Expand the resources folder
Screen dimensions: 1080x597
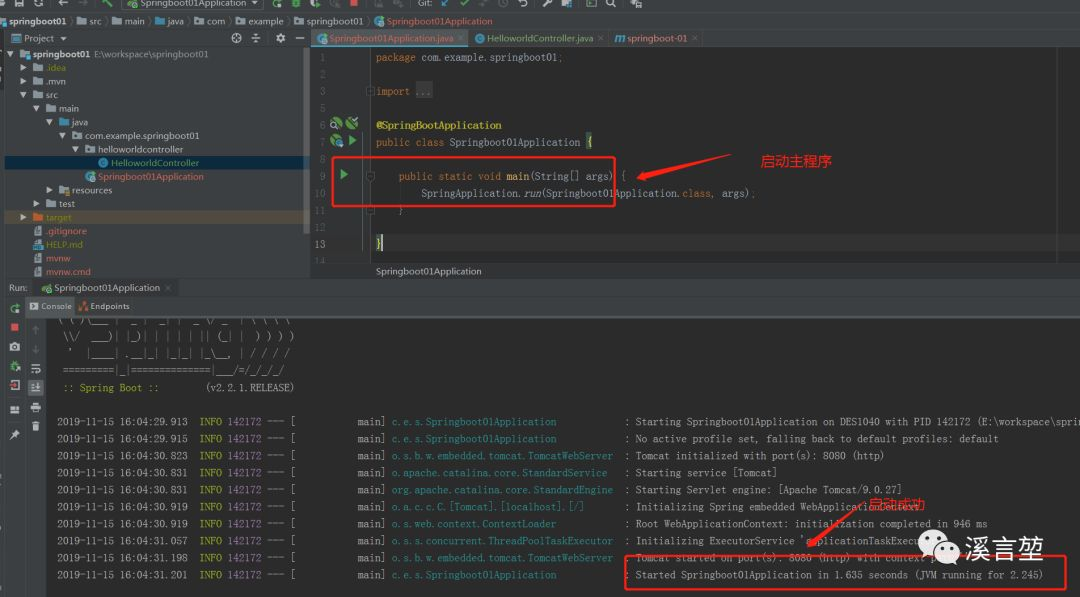(x=49, y=190)
